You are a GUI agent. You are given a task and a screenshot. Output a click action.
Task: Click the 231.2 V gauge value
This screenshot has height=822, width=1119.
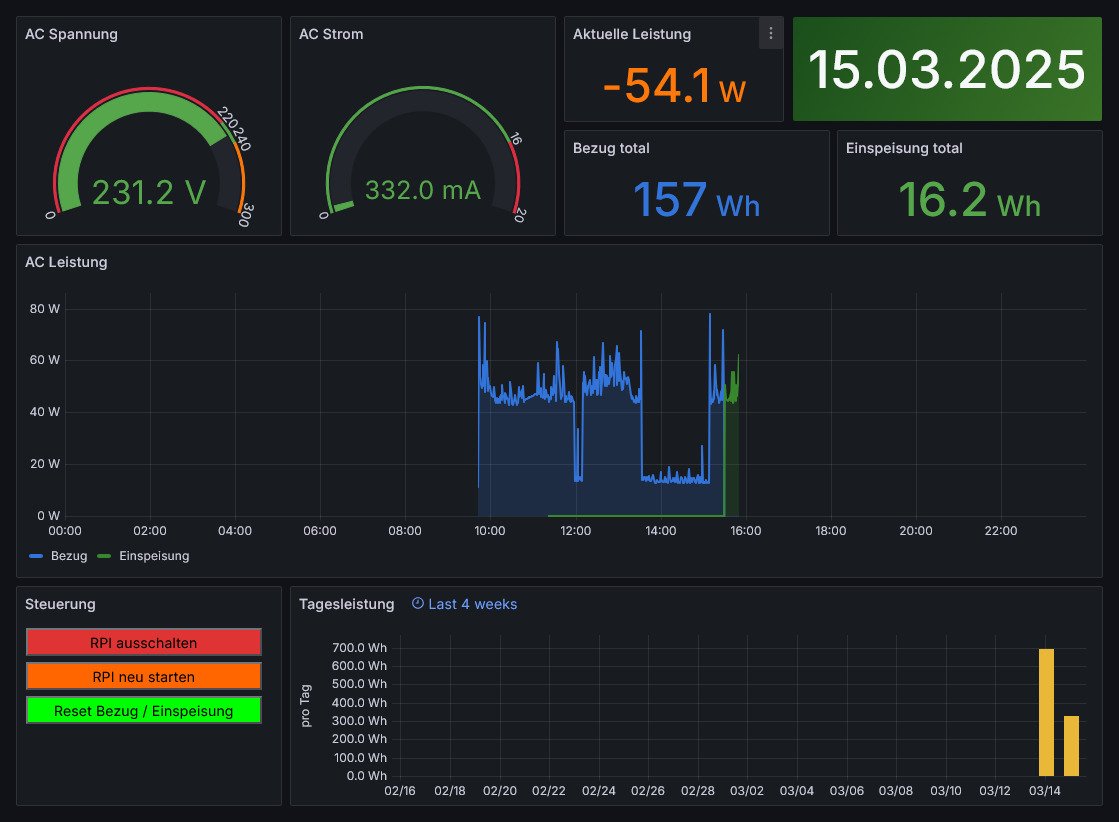coord(149,192)
